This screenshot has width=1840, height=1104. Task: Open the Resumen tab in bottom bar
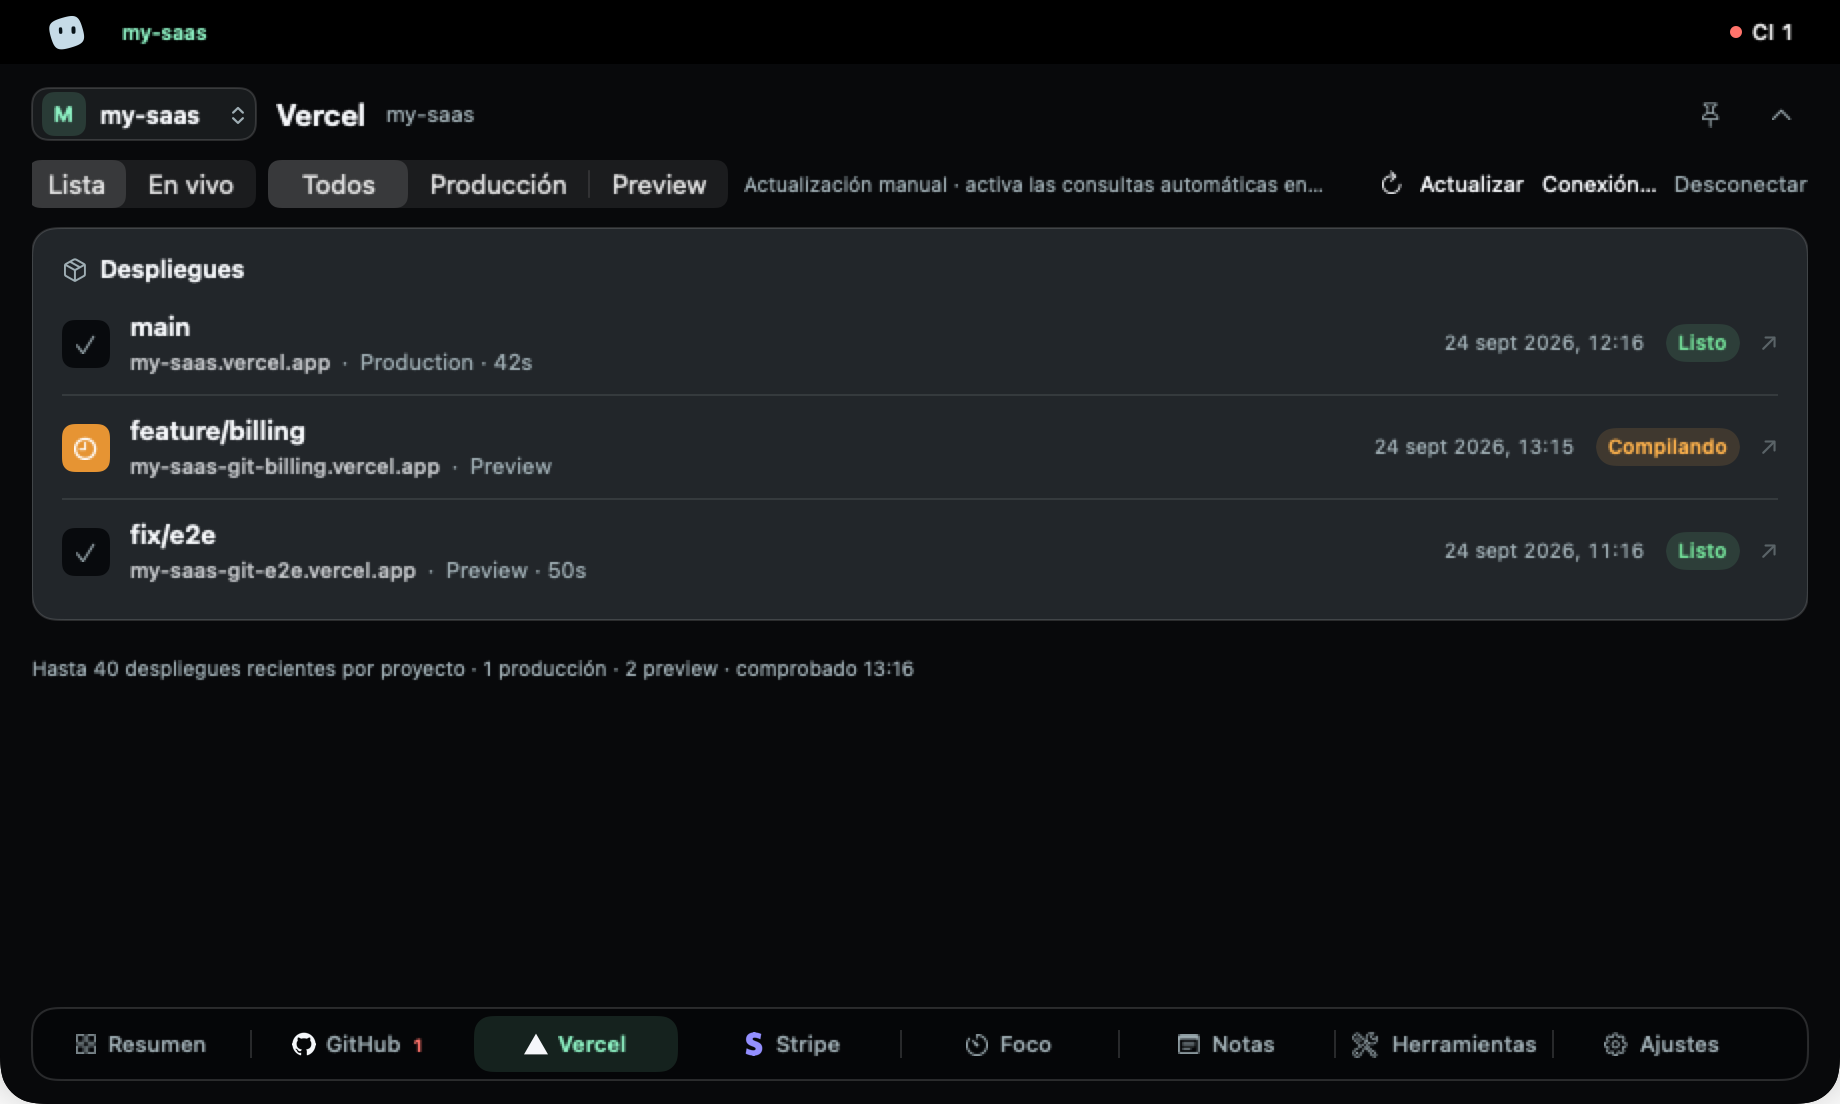141,1044
